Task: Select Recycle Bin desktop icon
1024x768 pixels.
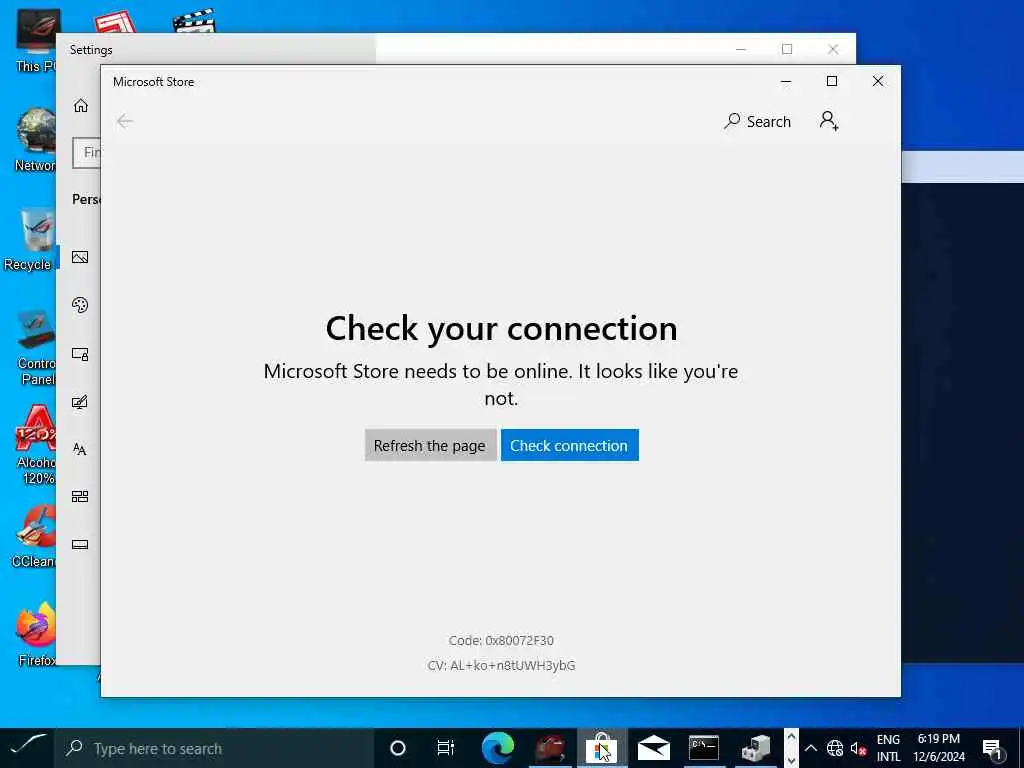Action: pyautogui.click(x=29, y=239)
